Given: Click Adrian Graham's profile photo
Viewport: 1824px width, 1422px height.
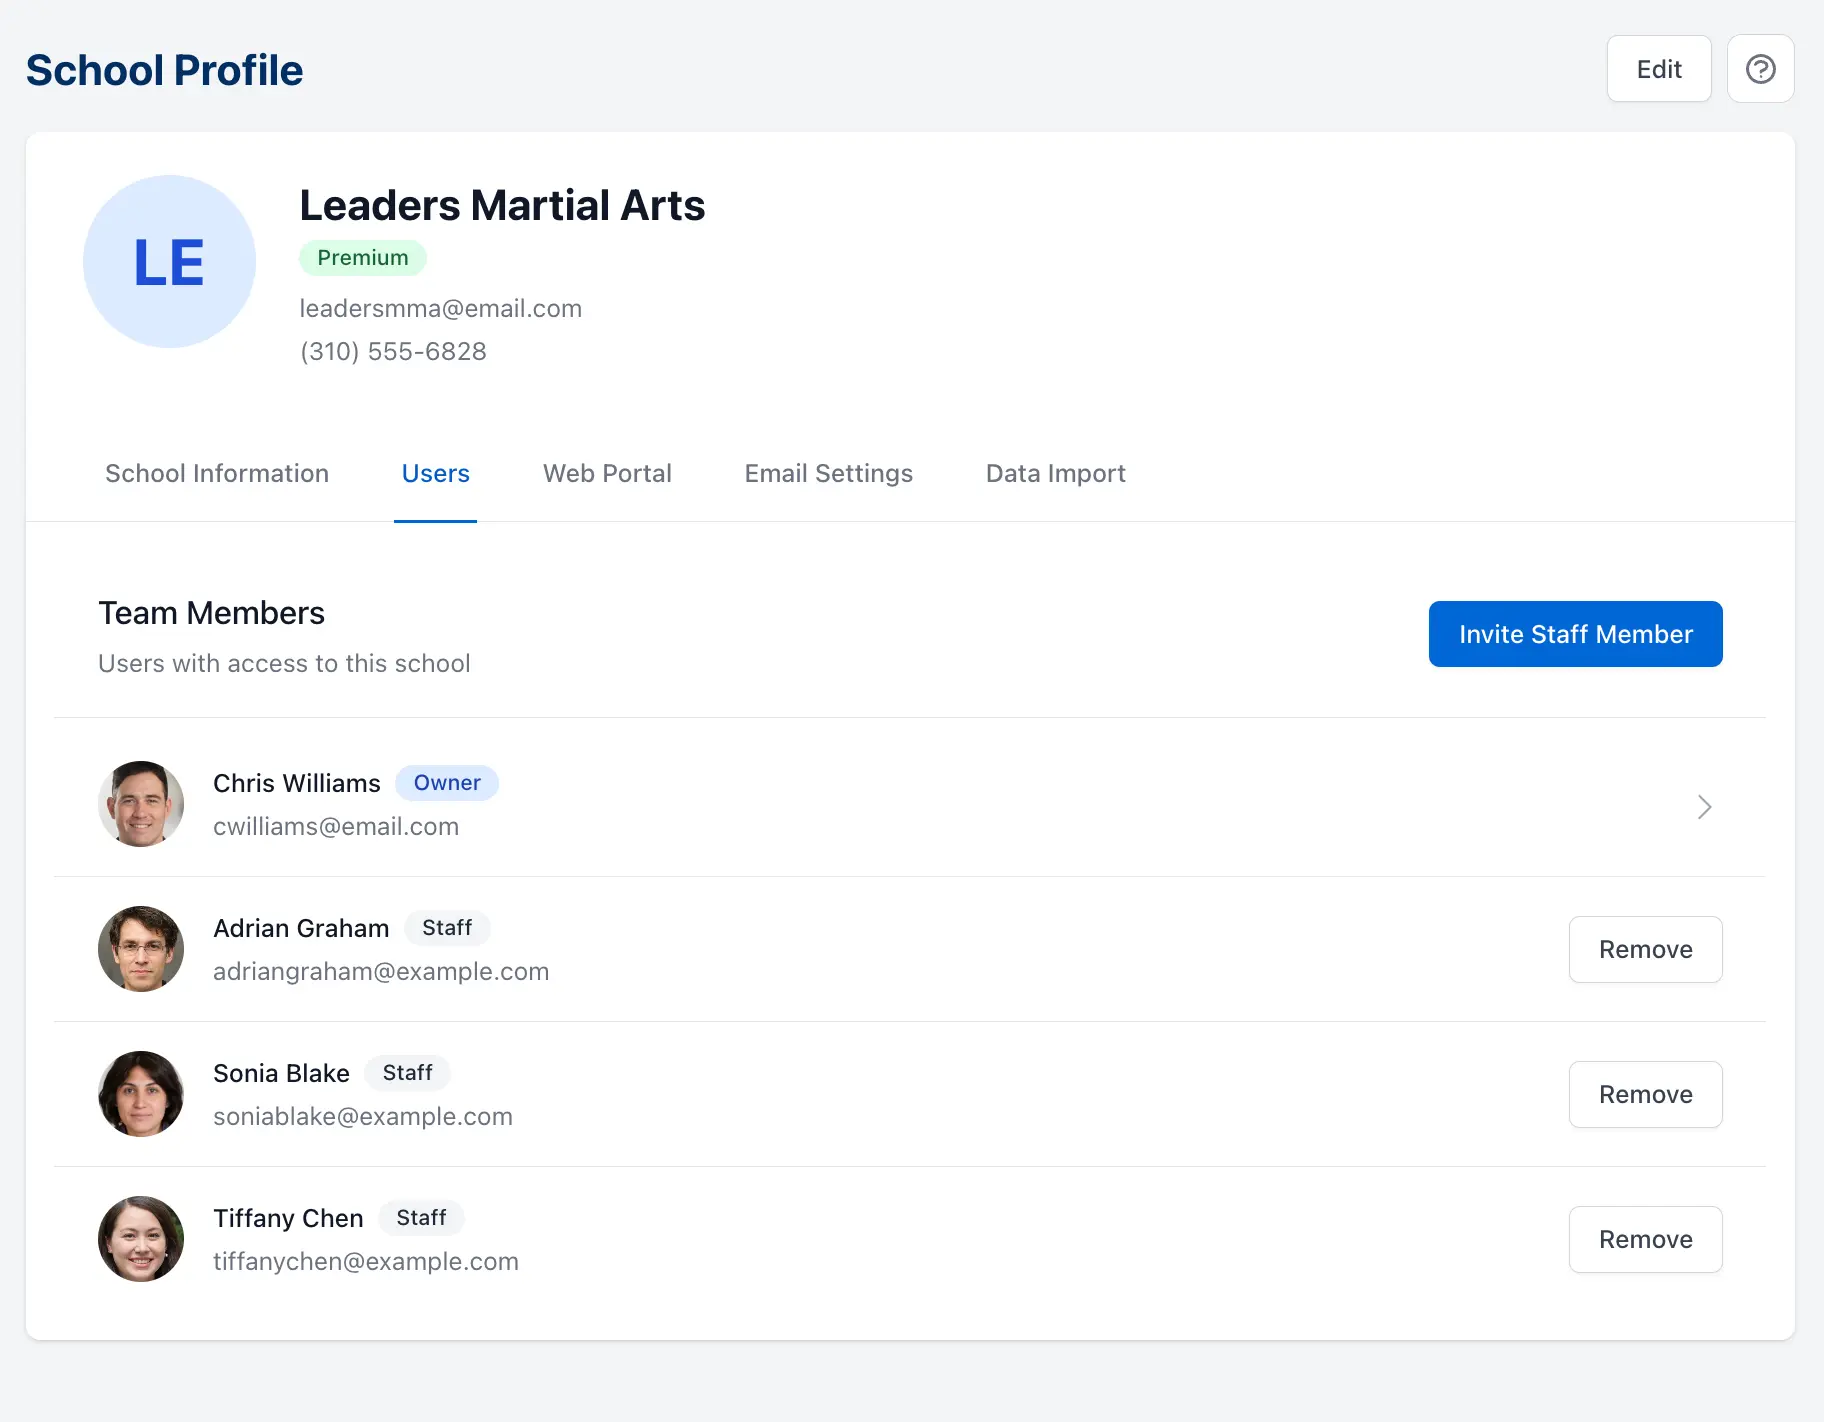Looking at the screenshot, I should 140,949.
